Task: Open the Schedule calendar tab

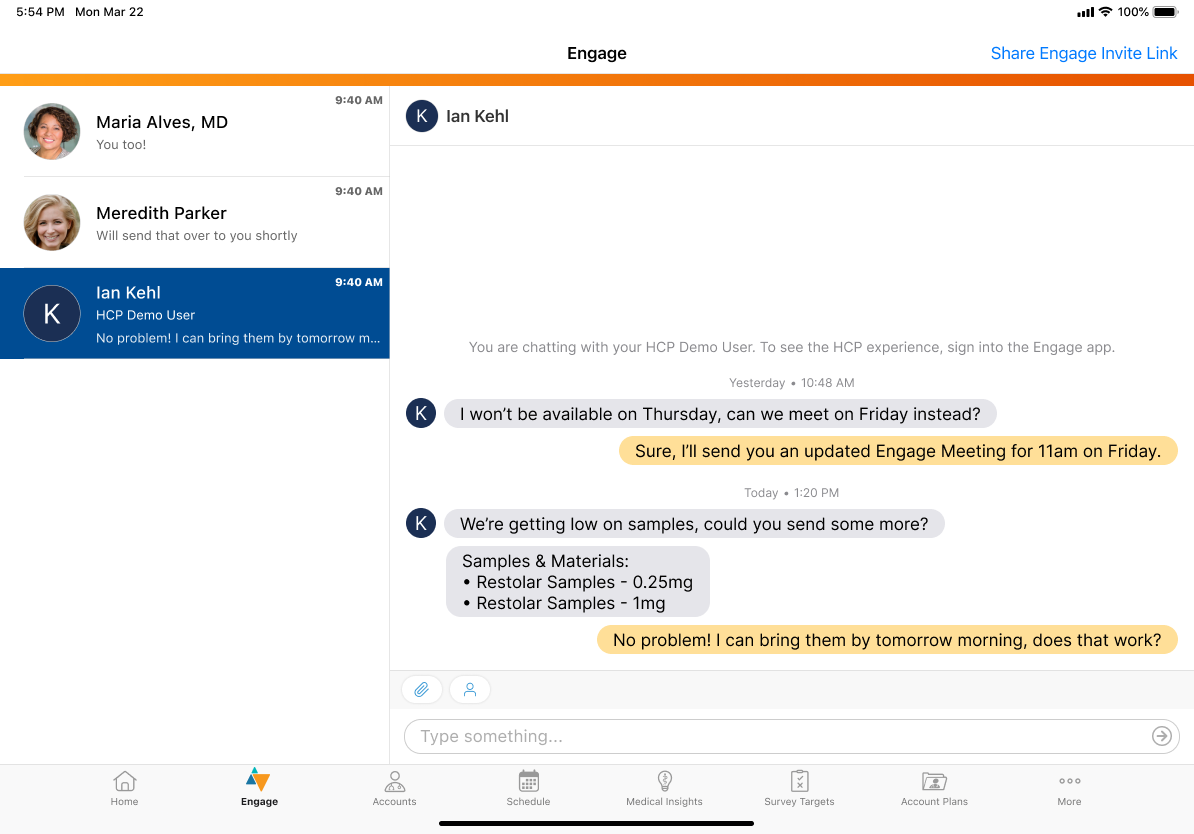Action: click(528, 788)
